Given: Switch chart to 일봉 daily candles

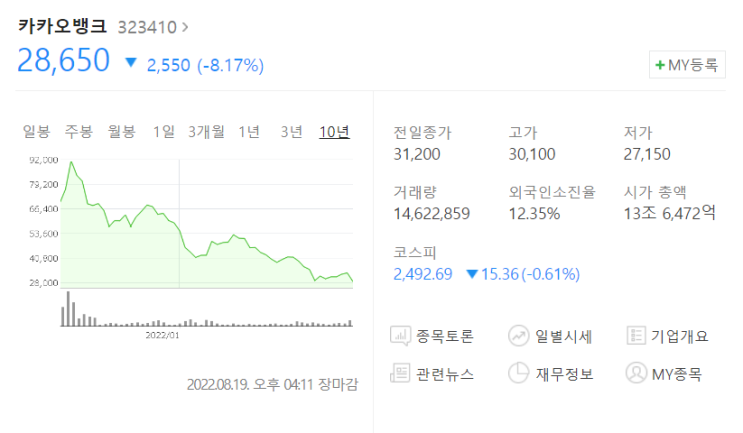Looking at the screenshot, I should (x=36, y=131).
